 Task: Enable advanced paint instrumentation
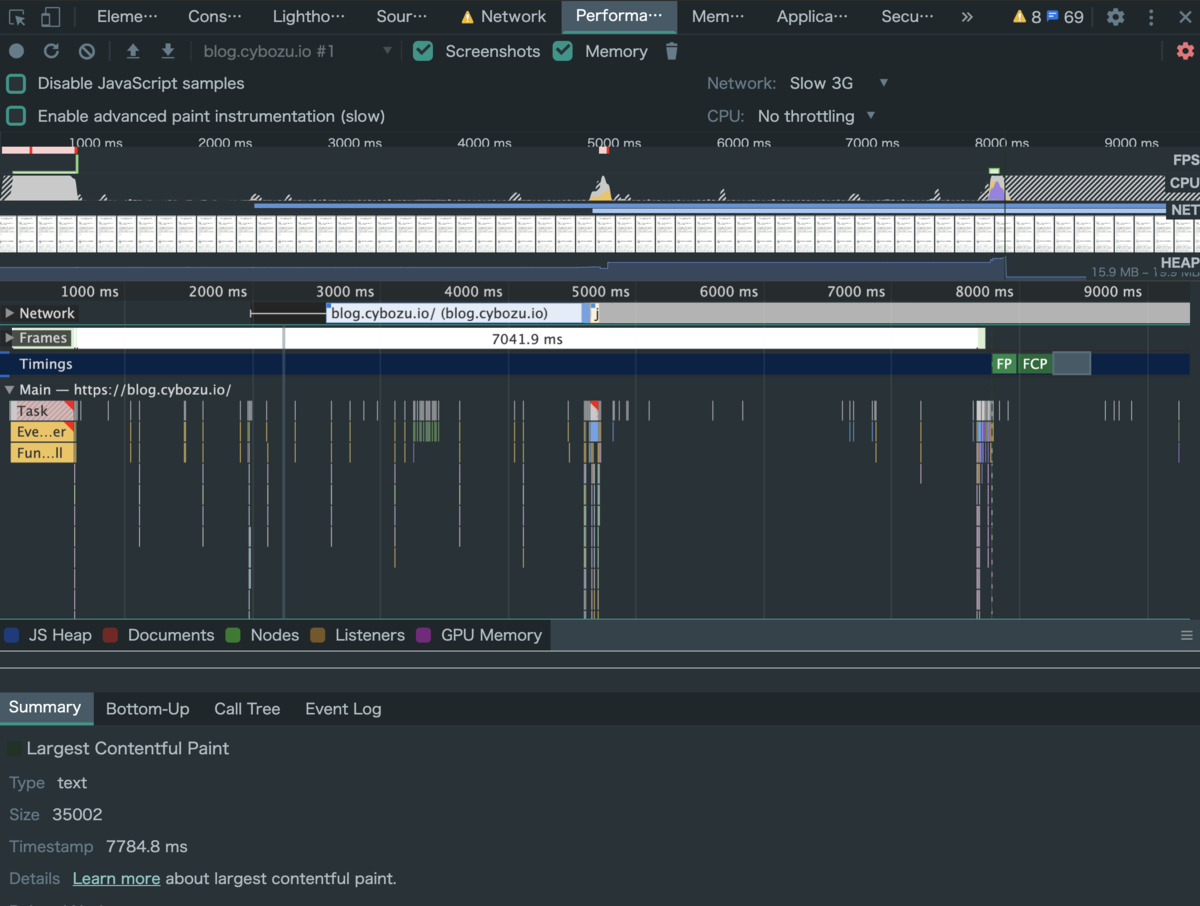[x=15, y=116]
